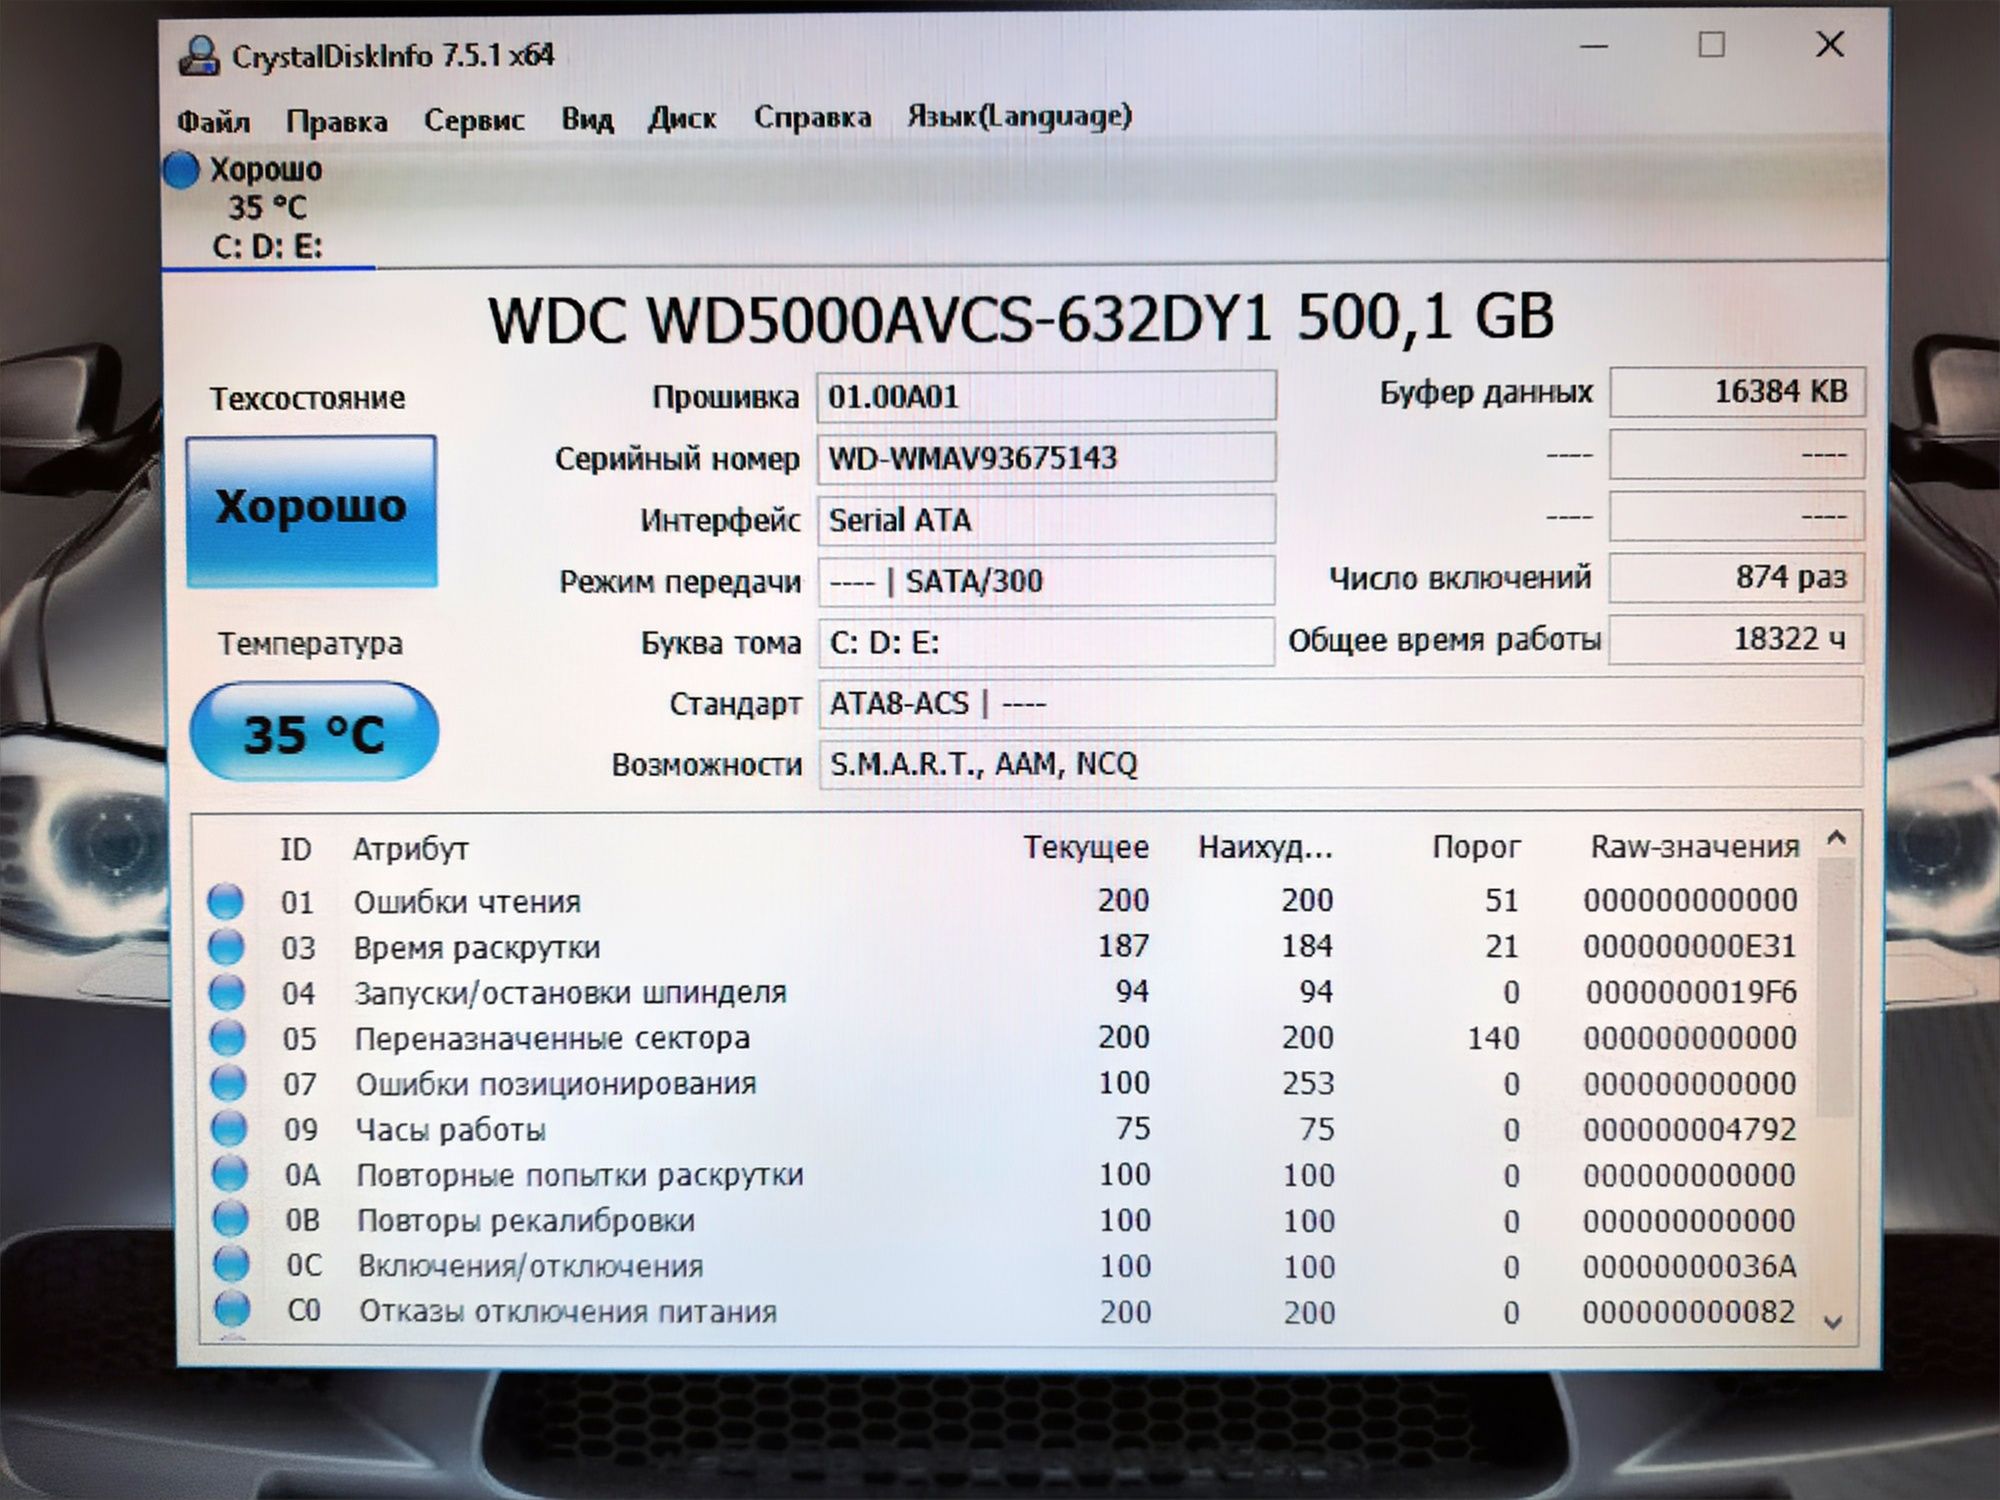
Task: Select the Часы работы attribute row text
Action: [x=451, y=1130]
